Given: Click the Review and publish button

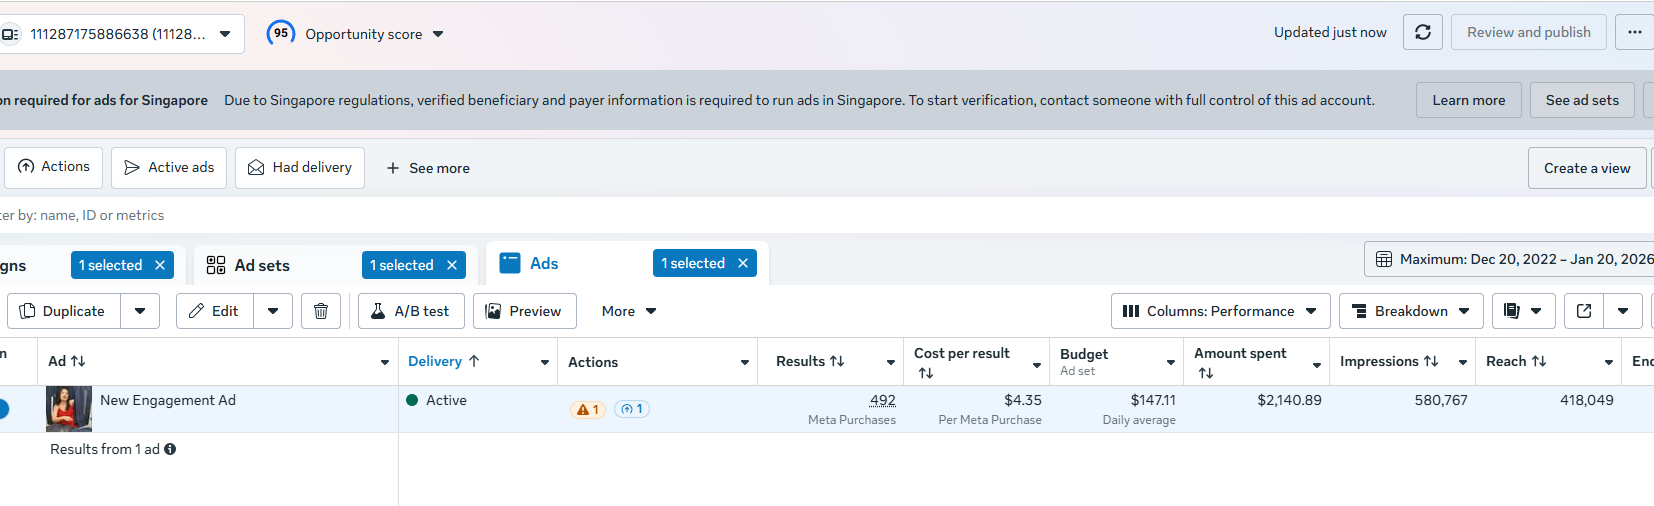Looking at the screenshot, I should 1528,32.
